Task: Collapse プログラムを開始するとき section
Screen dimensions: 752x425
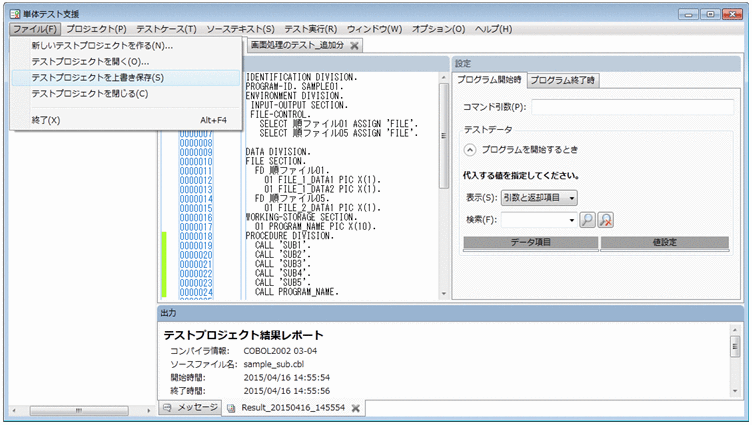Action: (x=470, y=150)
